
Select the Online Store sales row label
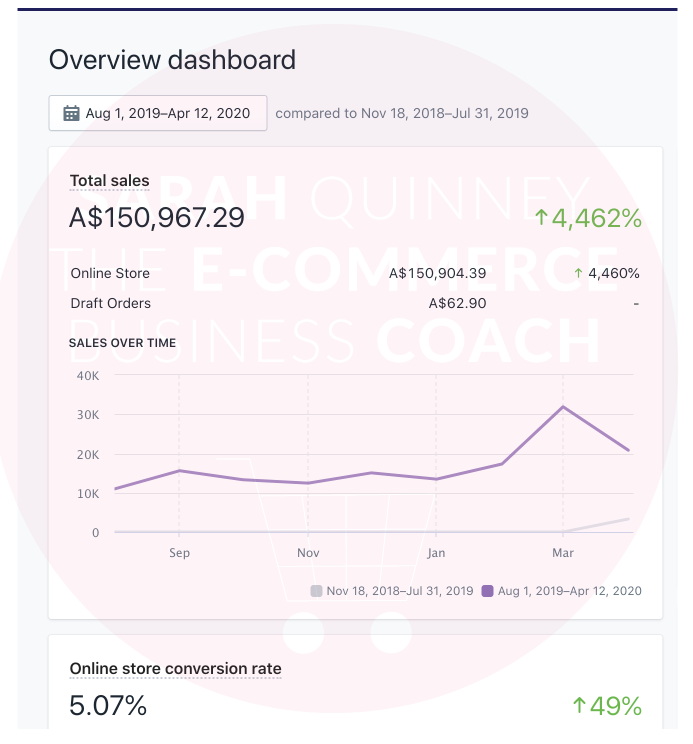(110, 273)
